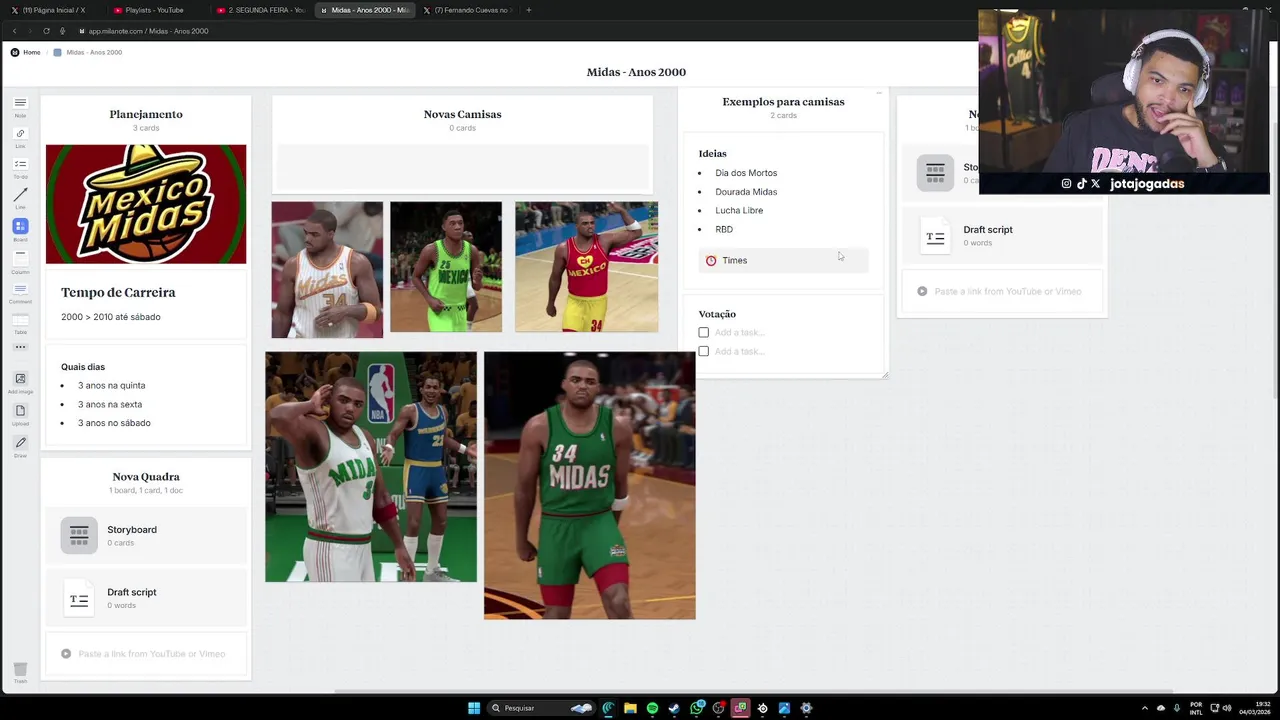The image size is (1280, 720).
Task: Click the Mexico Midas logo image
Action: [146, 204]
